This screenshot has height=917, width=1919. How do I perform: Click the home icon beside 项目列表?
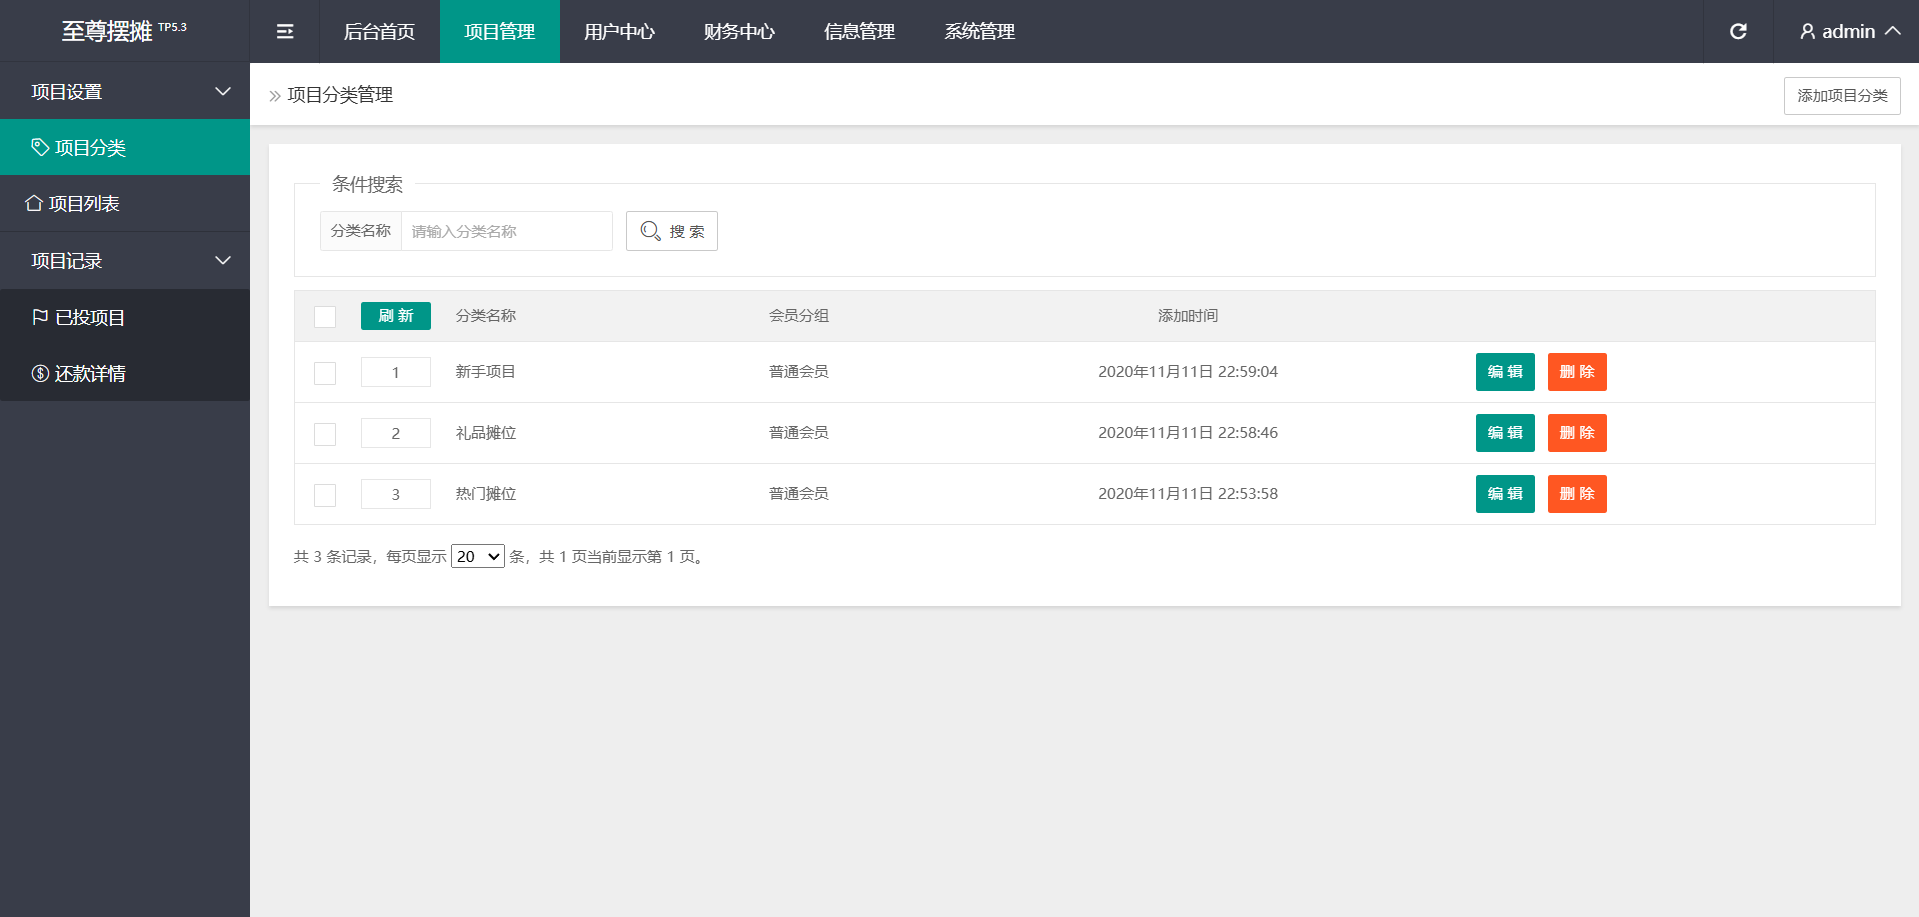34,204
